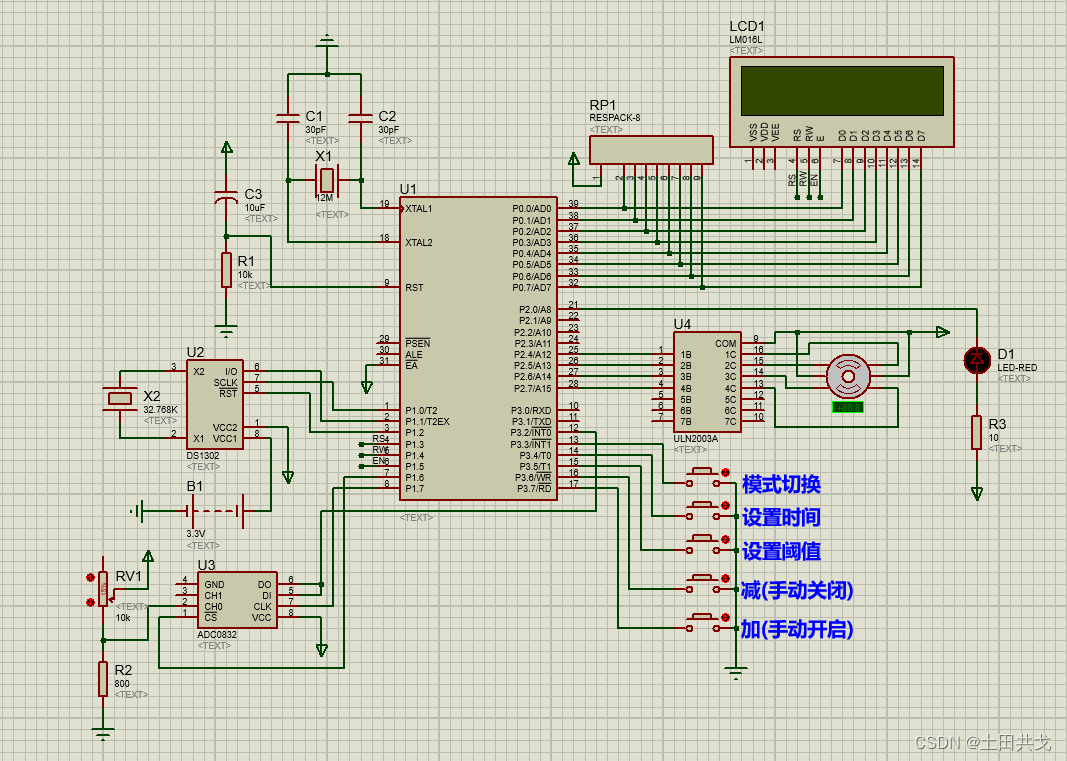Select capacitor C1 30pF
This screenshot has height=761, width=1067.
point(288,119)
